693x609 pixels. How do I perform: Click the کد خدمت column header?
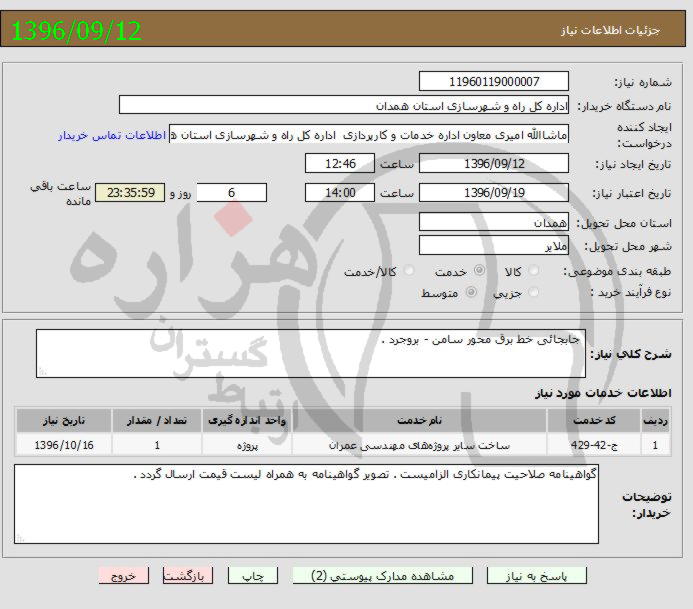pyautogui.click(x=594, y=420)
